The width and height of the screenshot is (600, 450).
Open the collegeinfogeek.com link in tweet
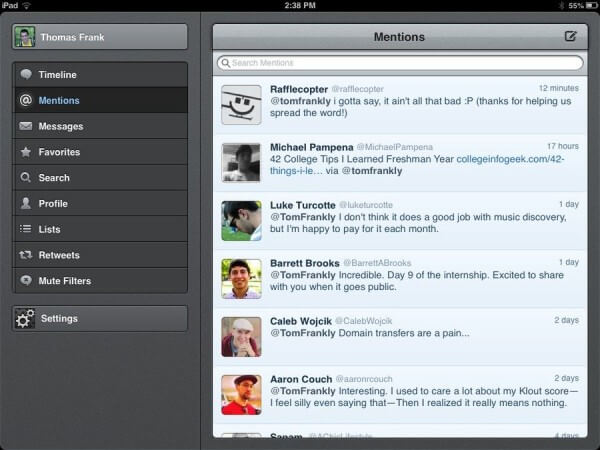tap(510, 159)
